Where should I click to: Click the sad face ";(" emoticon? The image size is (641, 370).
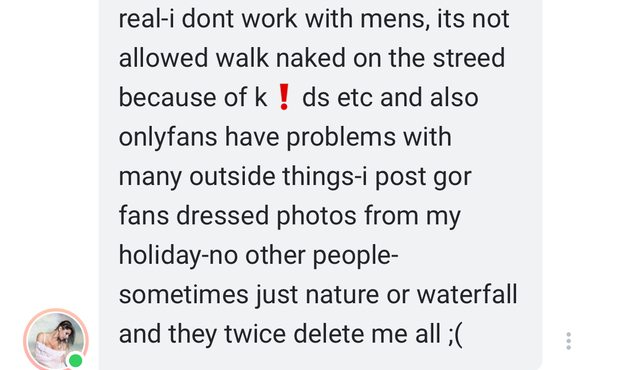coord(455,334)
